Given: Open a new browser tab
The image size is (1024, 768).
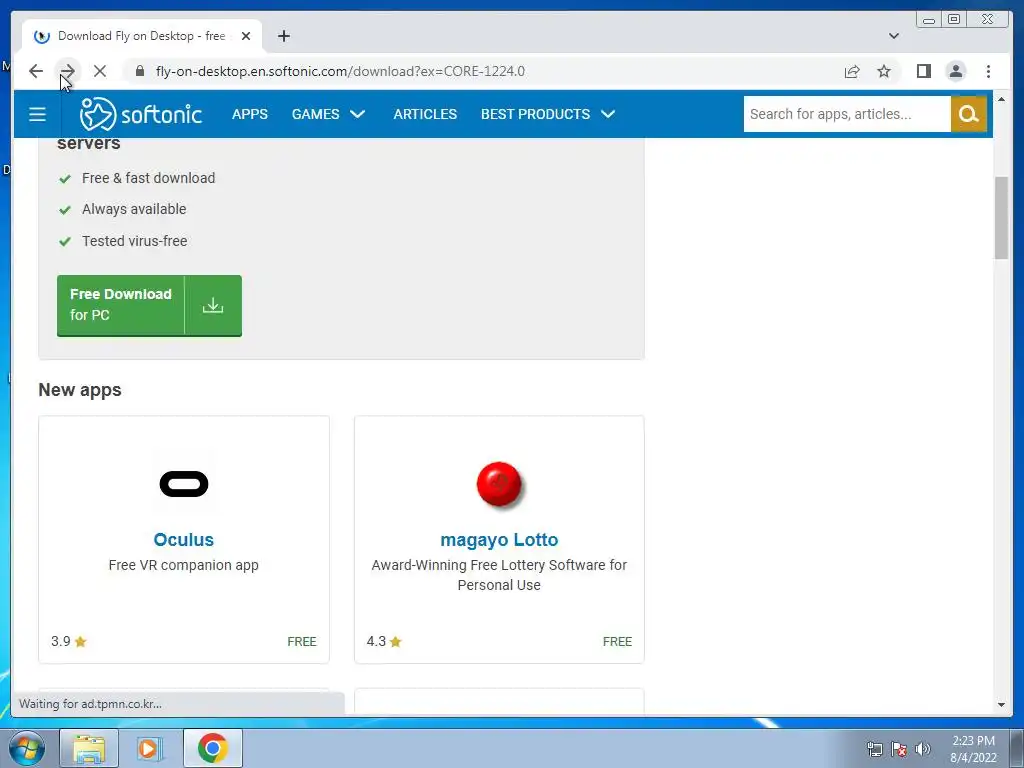Looking at the screenshot, I should (x=283, y=36).
